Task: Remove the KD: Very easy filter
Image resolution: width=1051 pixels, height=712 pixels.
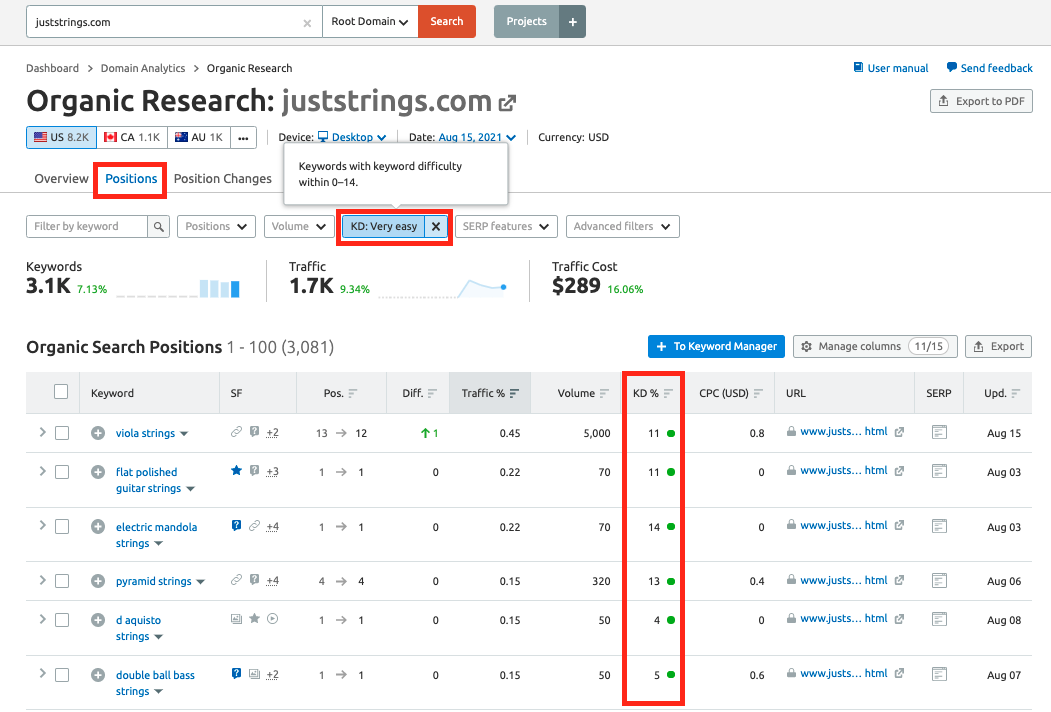Action: pyautogui.click(x=436, y=227)
